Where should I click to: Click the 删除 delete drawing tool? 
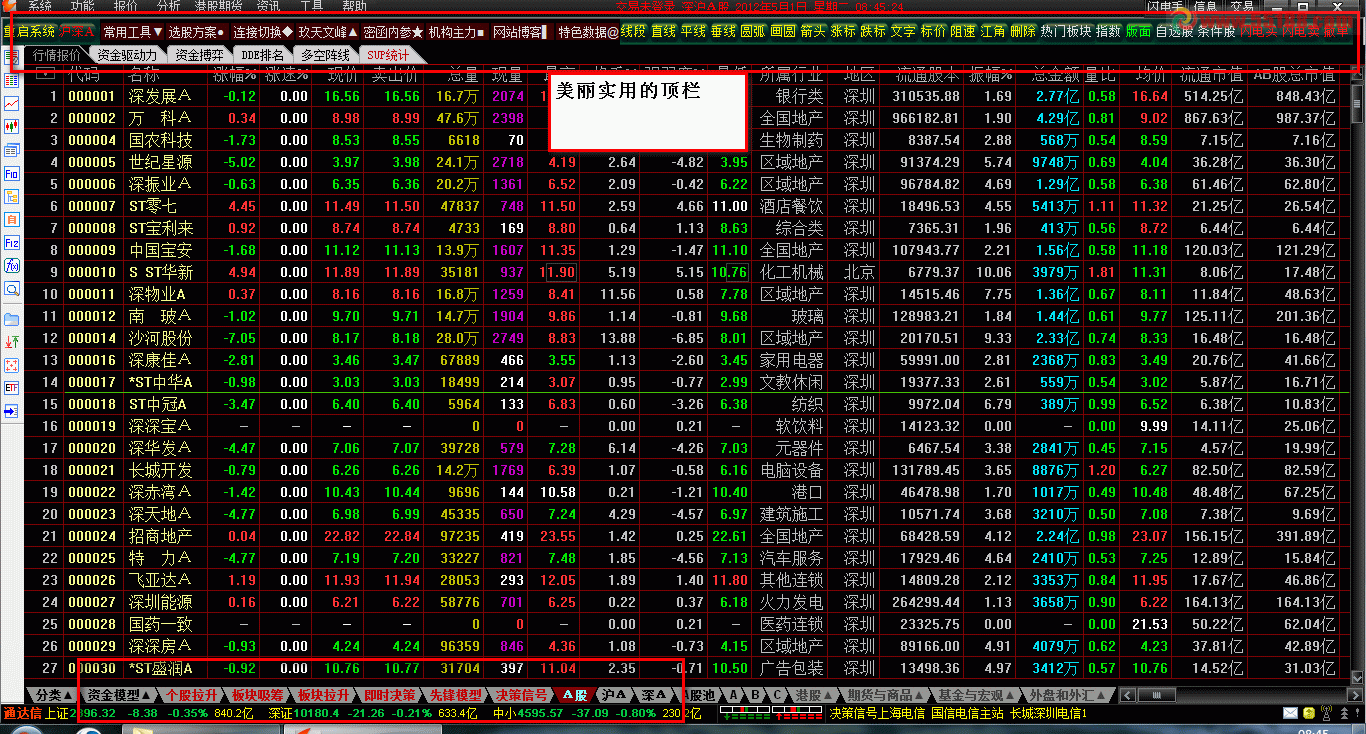(x=1023, y=32)
